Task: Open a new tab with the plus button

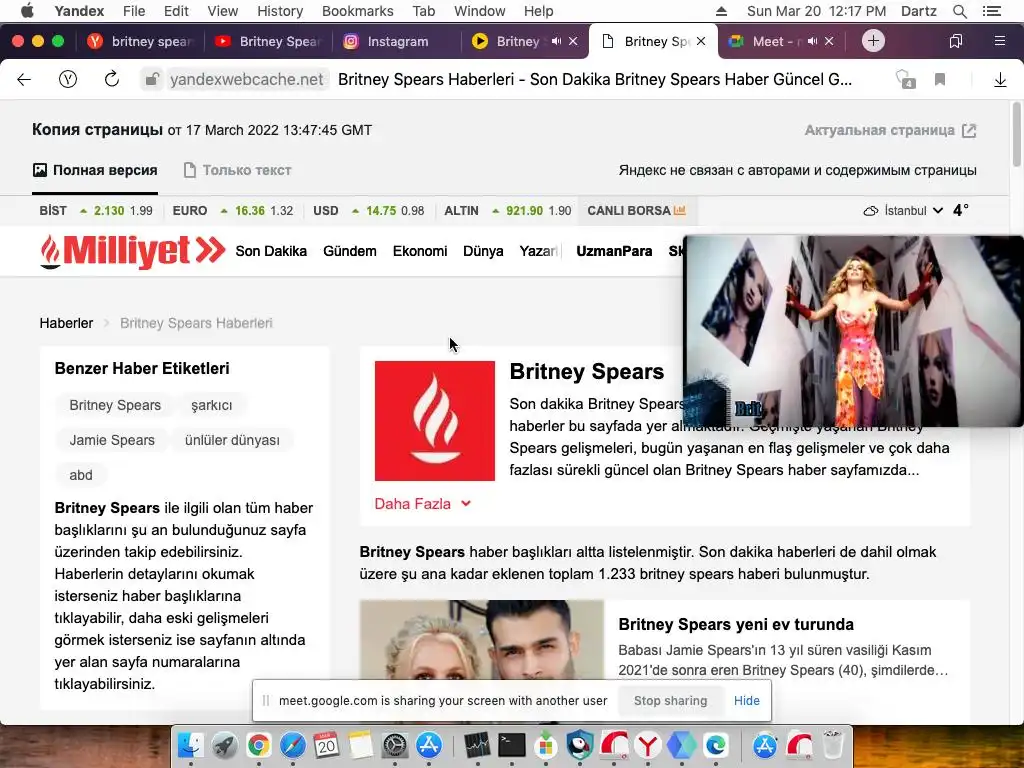Action: (873, 41)
